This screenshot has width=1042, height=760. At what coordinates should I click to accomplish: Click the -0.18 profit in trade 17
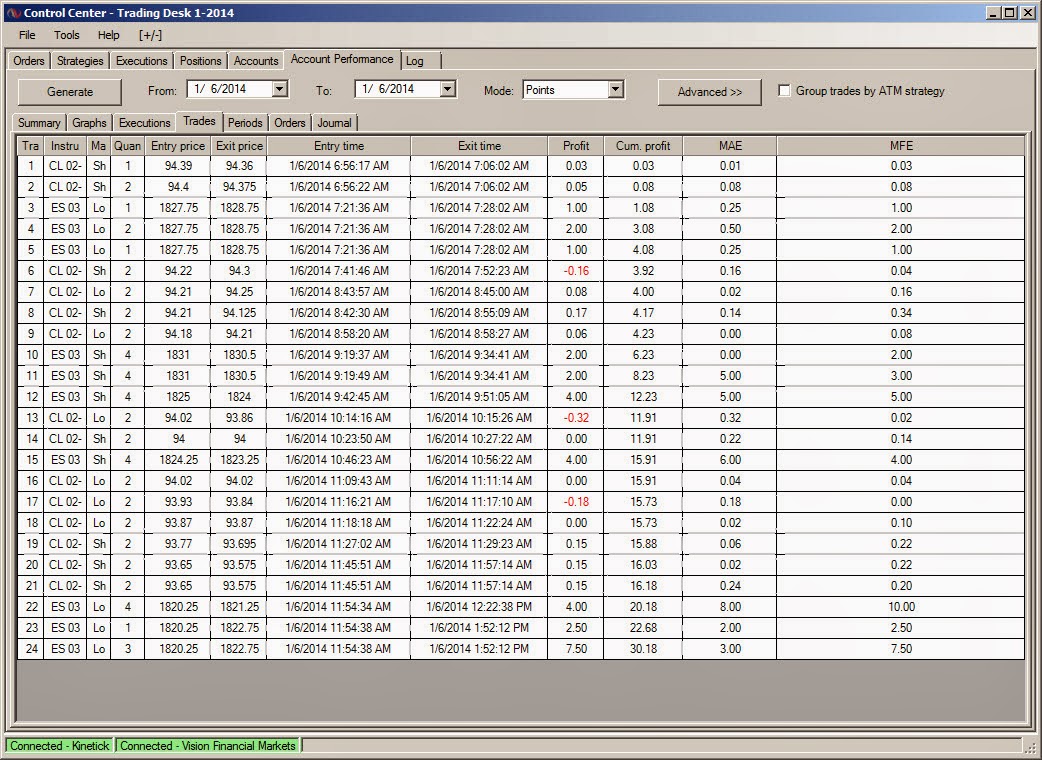pos(576,502)
